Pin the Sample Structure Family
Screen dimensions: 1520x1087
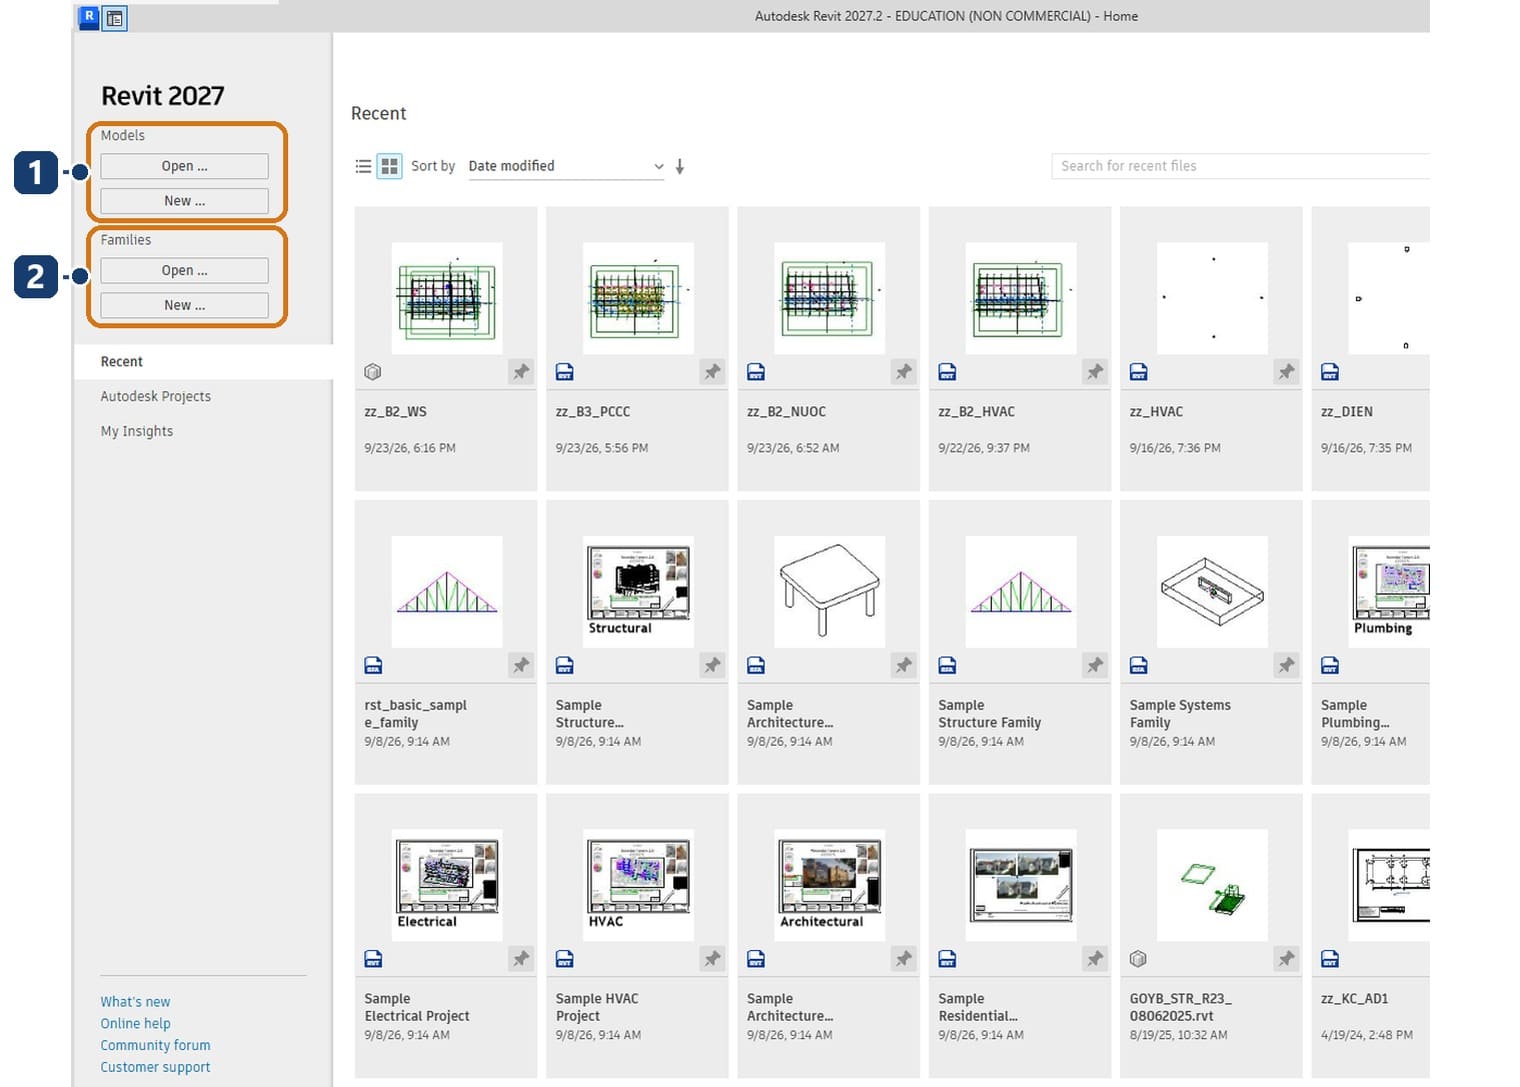point(1095,665)
